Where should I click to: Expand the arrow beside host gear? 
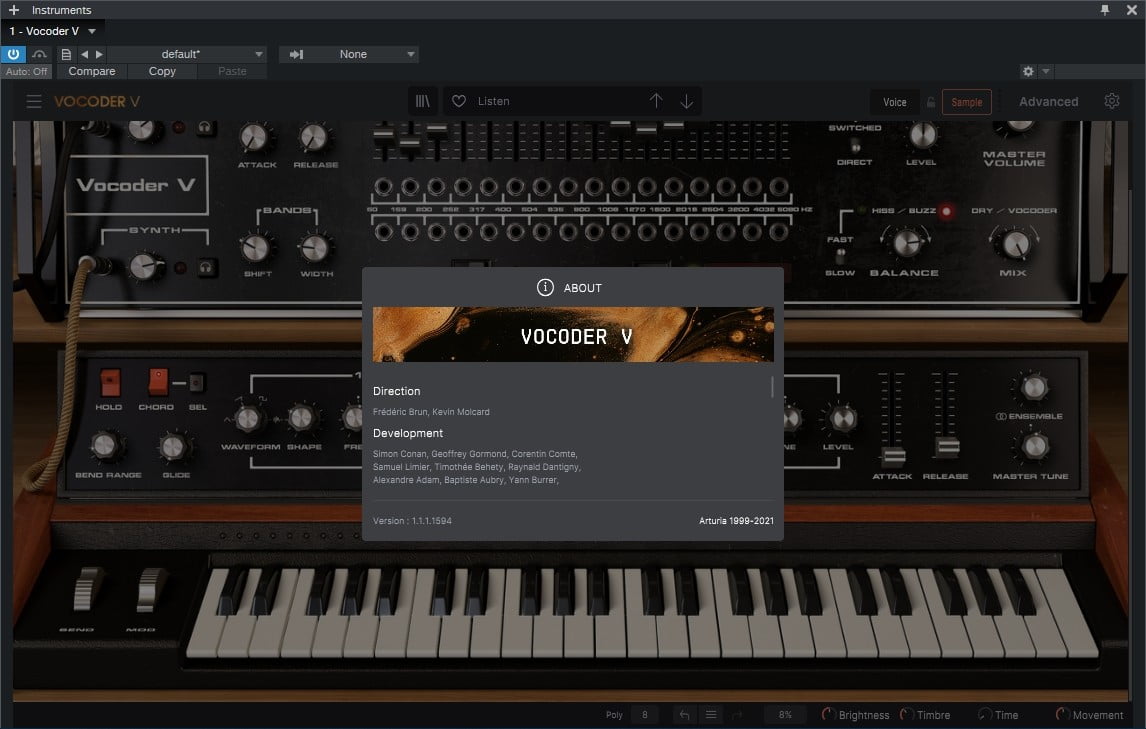tap(1046, 71)
